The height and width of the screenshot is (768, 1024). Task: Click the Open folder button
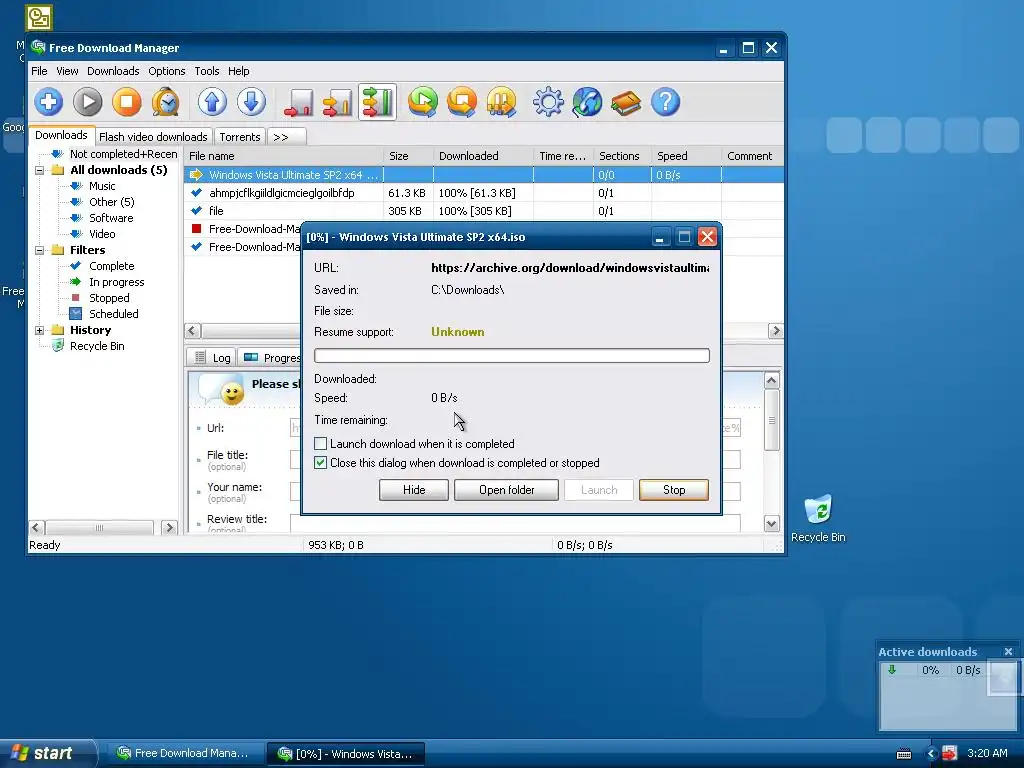pyautogui.click(x=506, y=490)
